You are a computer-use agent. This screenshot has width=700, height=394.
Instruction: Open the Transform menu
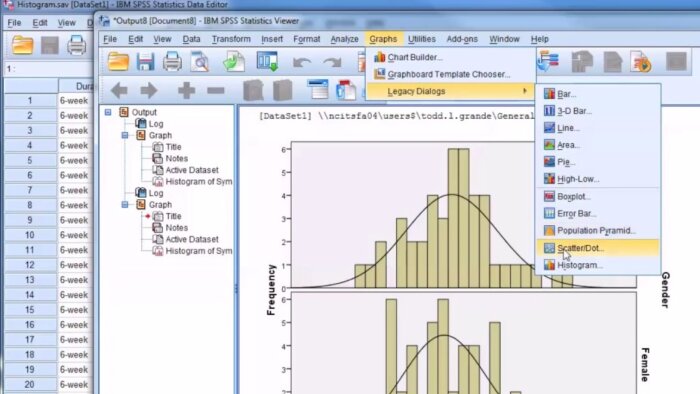[x=231, y=39]
